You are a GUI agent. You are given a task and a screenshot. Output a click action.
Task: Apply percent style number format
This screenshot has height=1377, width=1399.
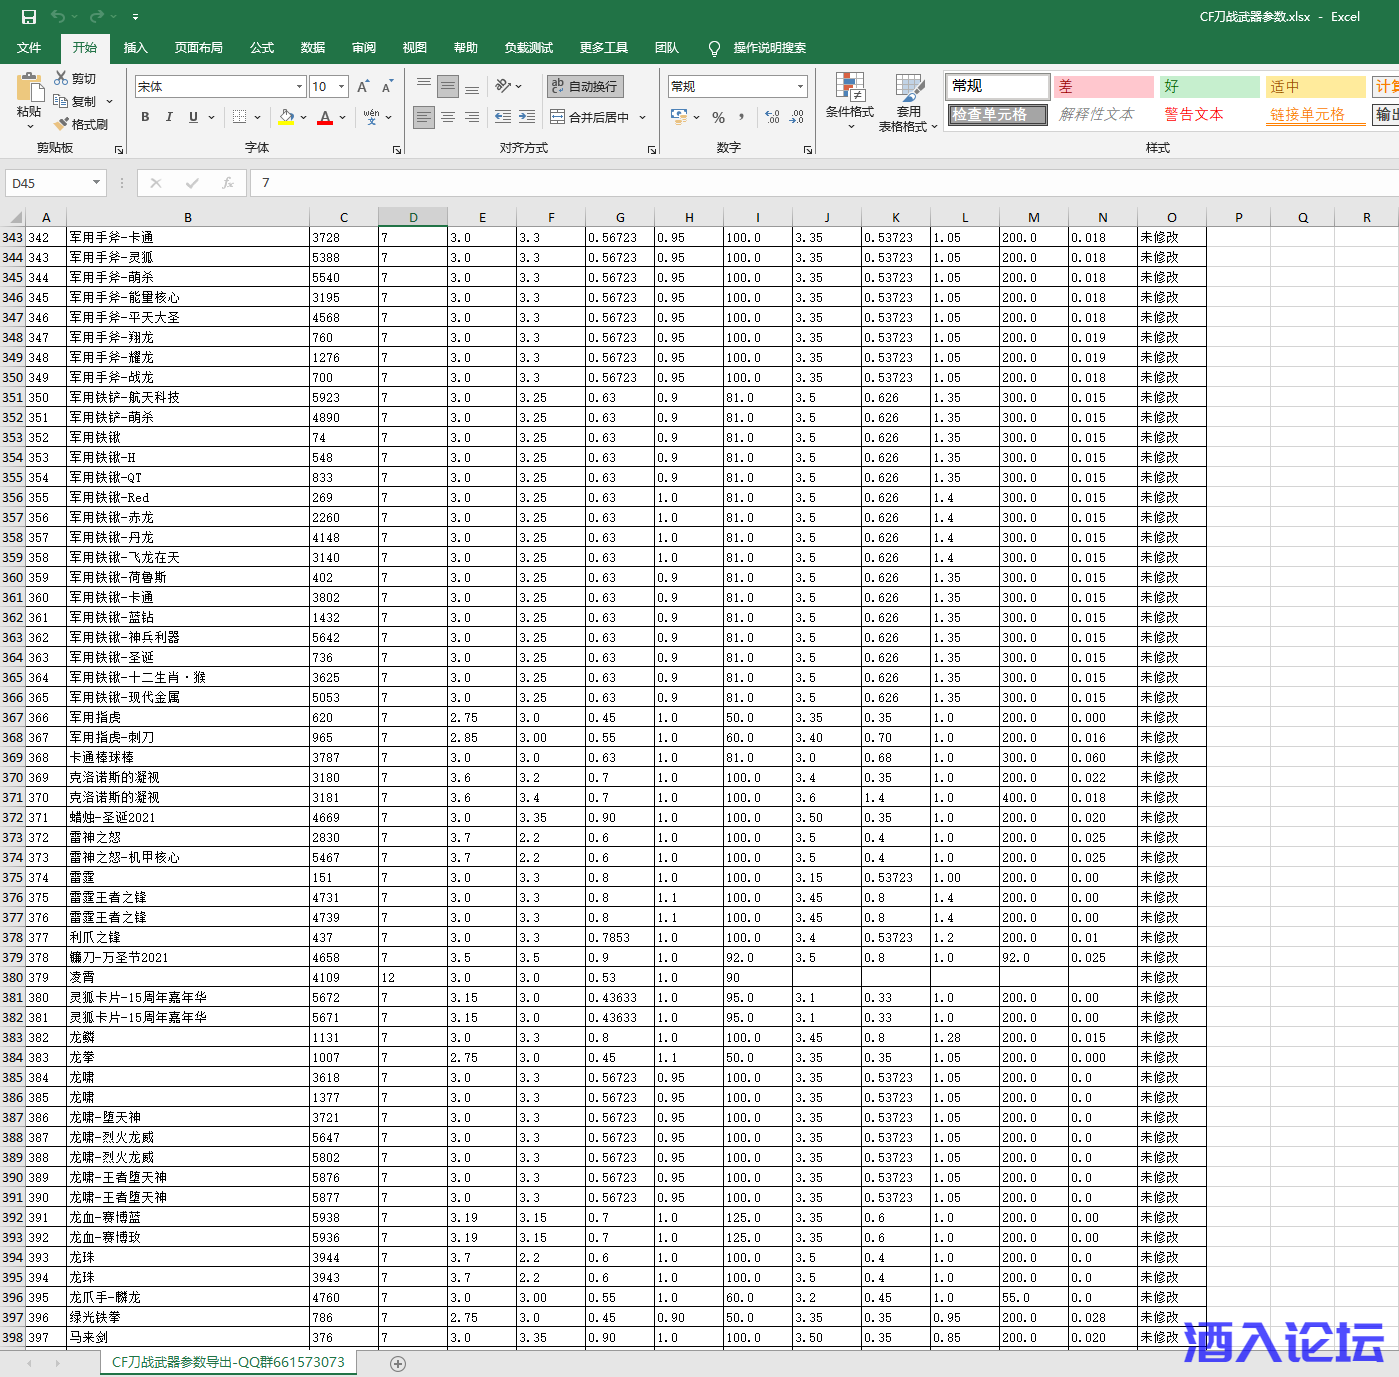point(718,118)
